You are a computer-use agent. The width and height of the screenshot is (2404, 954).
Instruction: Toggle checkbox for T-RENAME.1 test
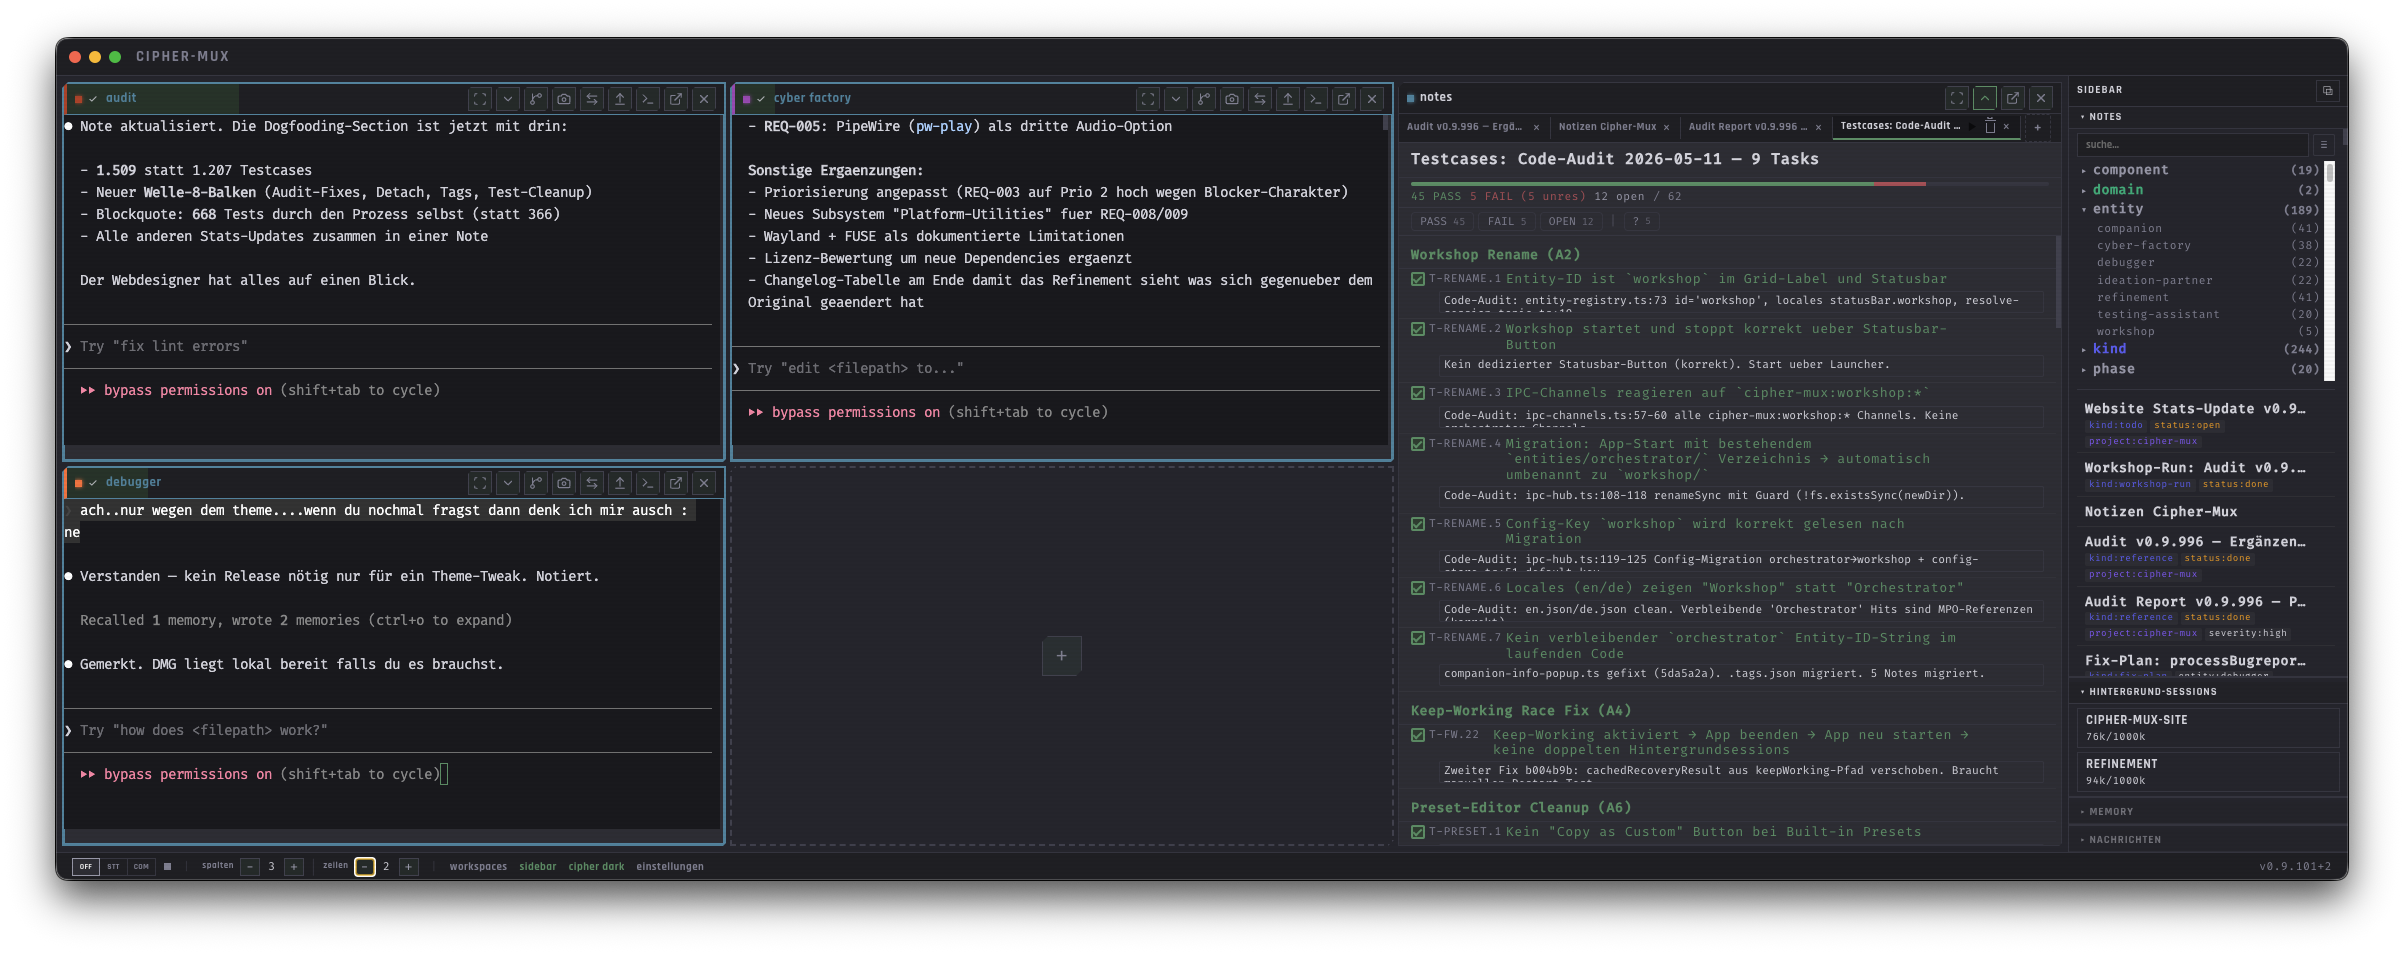click(x=1418, y=280)
